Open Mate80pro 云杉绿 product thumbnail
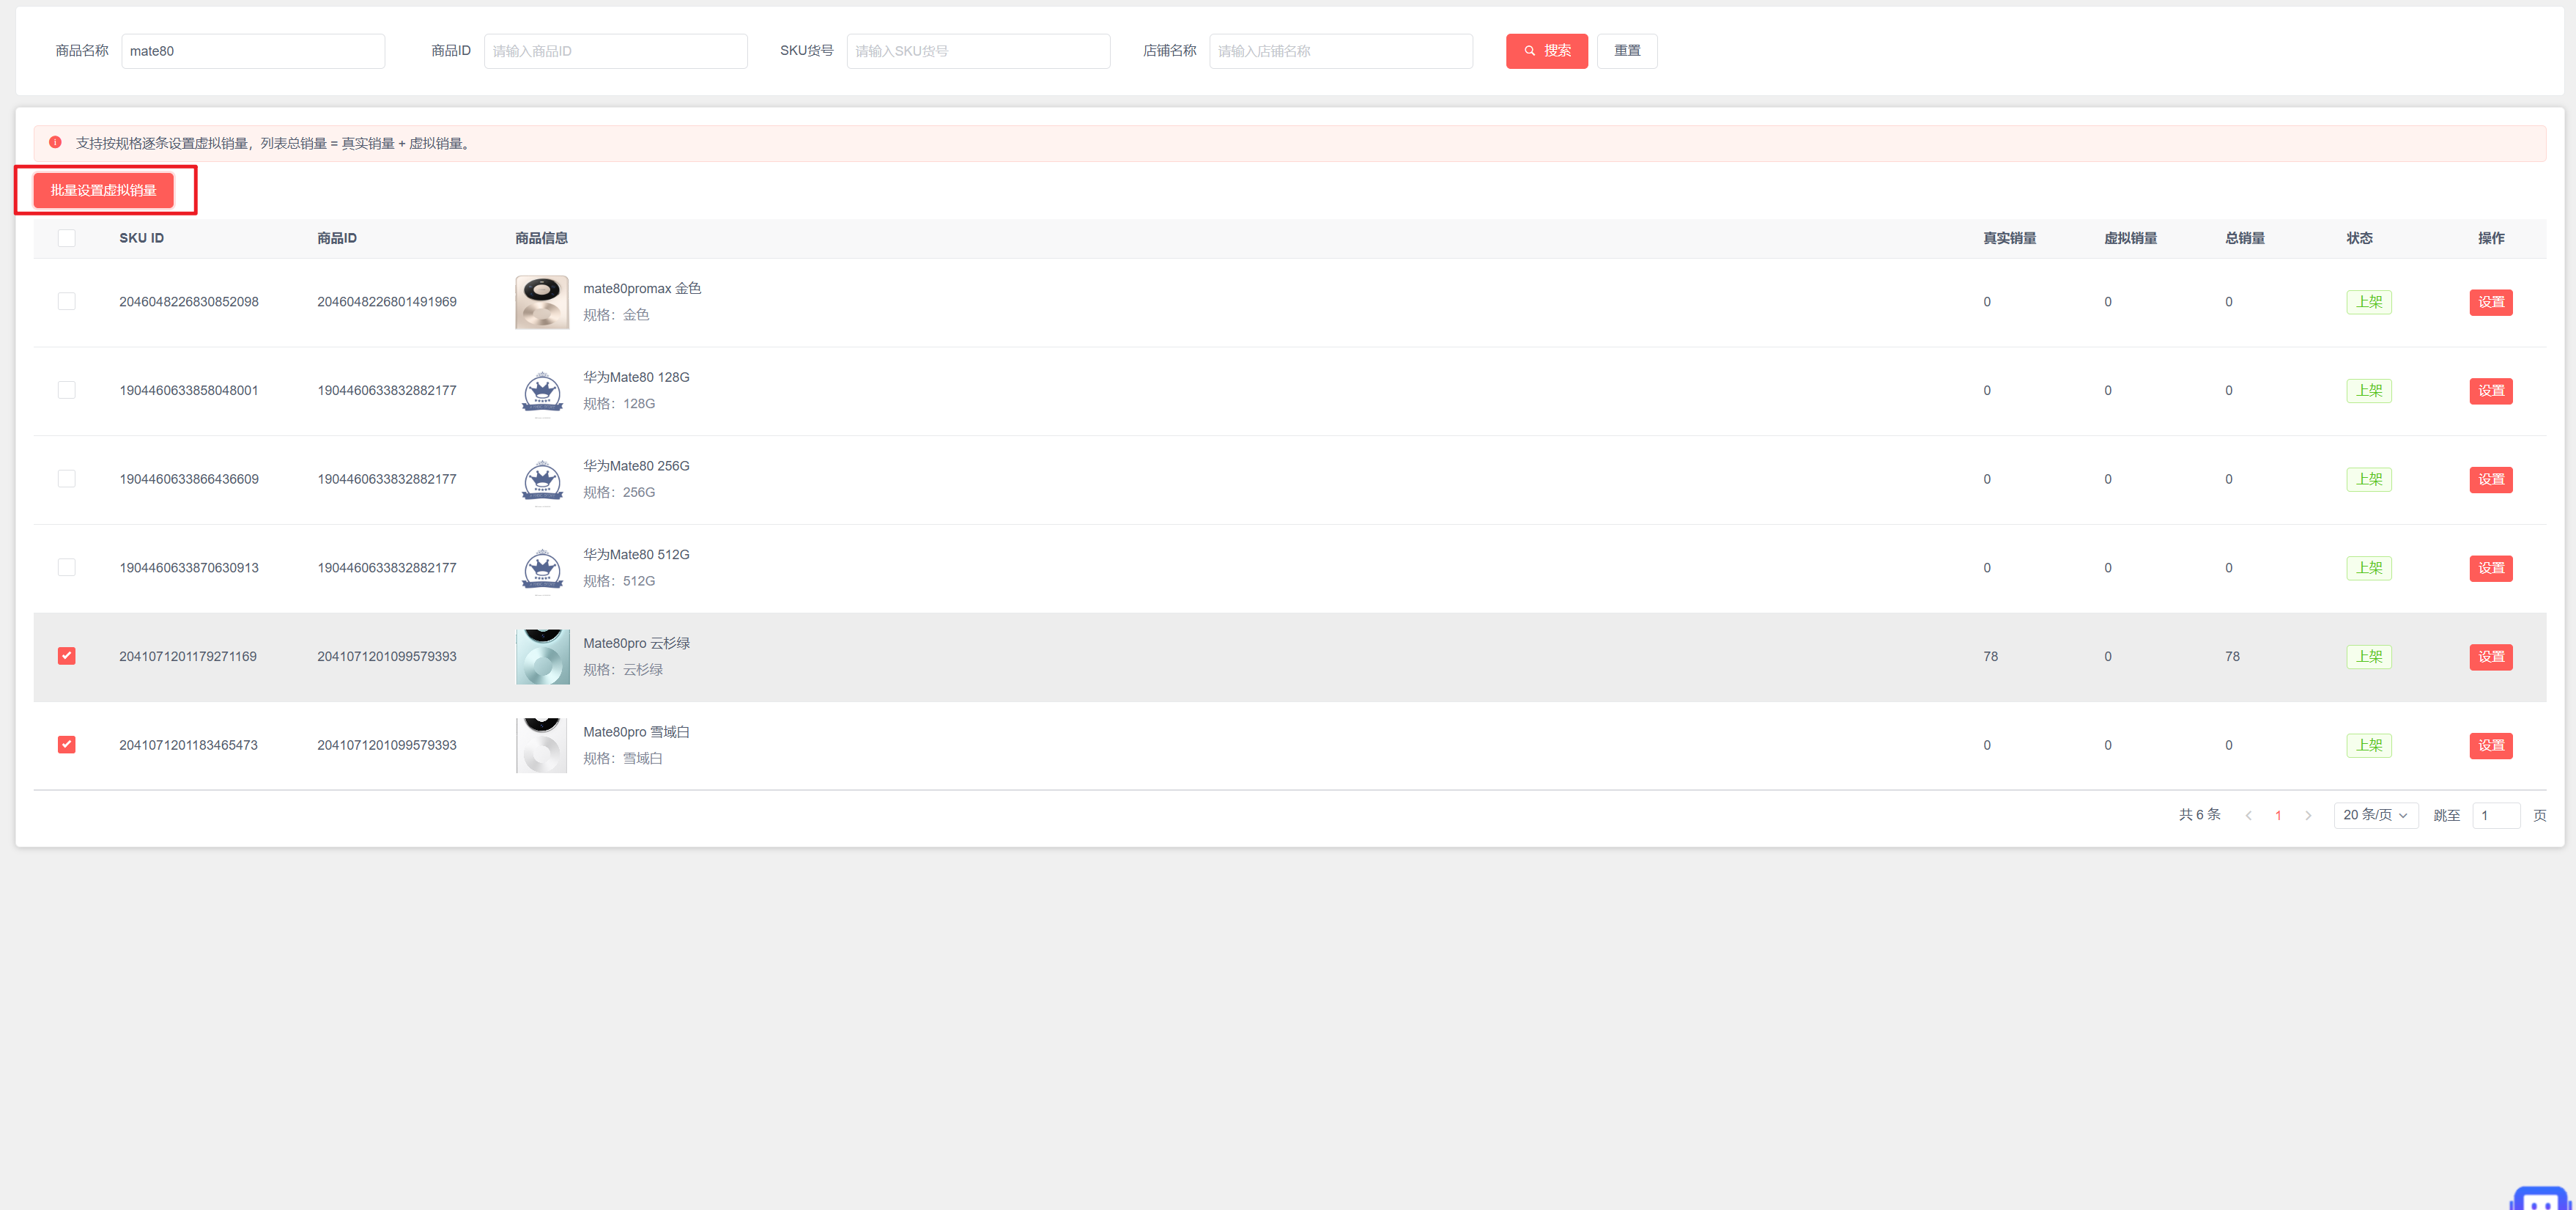The width and height of the screenshot is (2576, 1210). pyautogui.click(x=542, y=657)
